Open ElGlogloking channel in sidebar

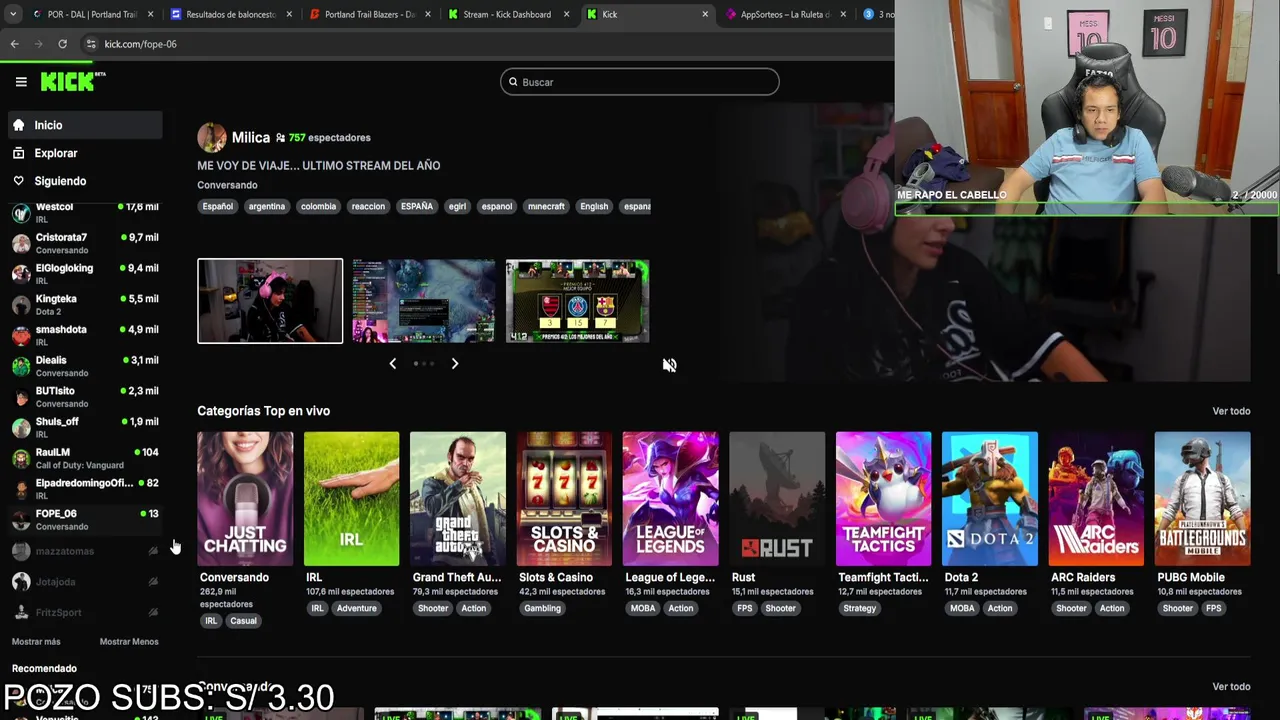coord(85,274)
